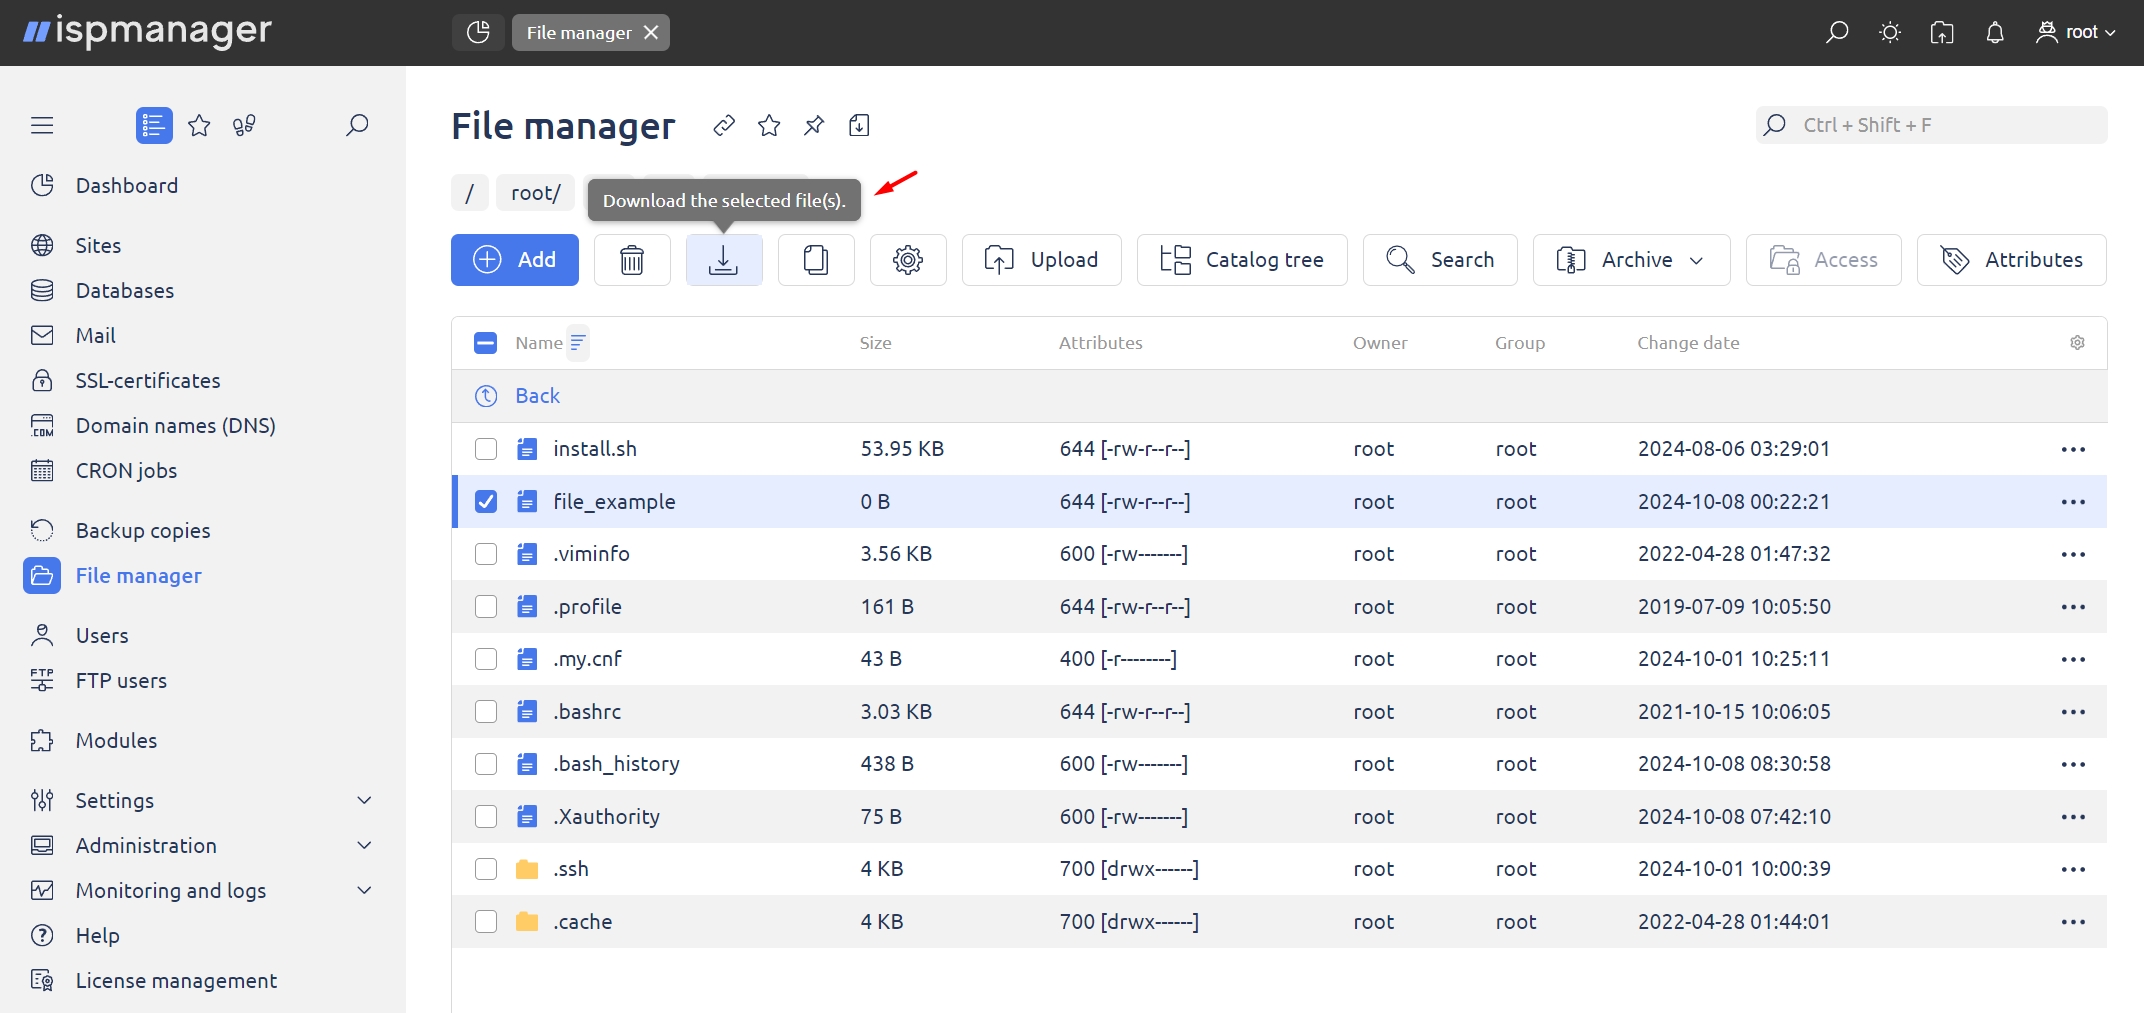Open actions menu for file_example row
Viewport: 2144px width, 1013px height.
[x=2073, y=502]
